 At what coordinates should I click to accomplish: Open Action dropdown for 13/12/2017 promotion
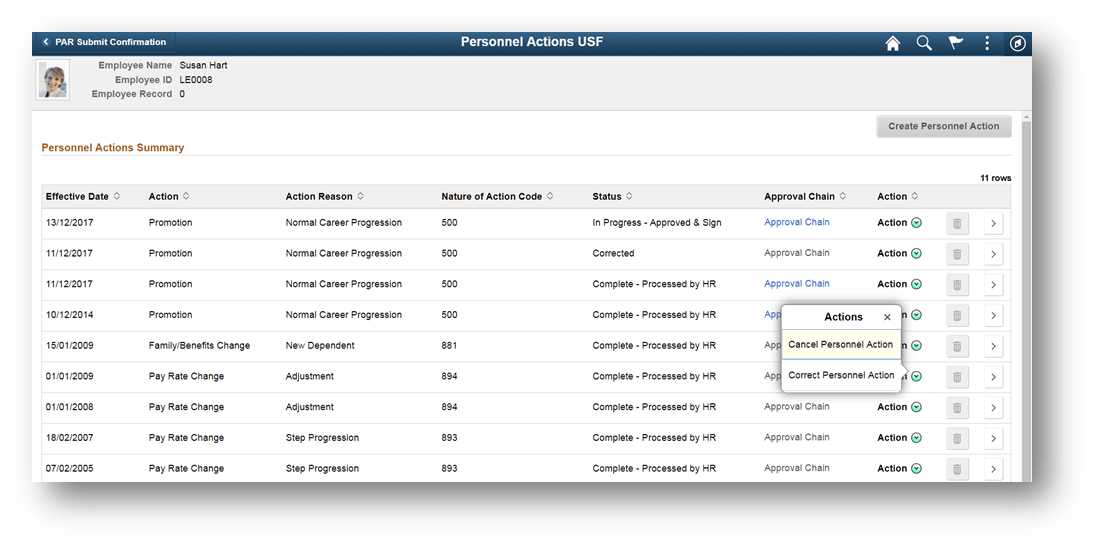click(x=916, y=223)
